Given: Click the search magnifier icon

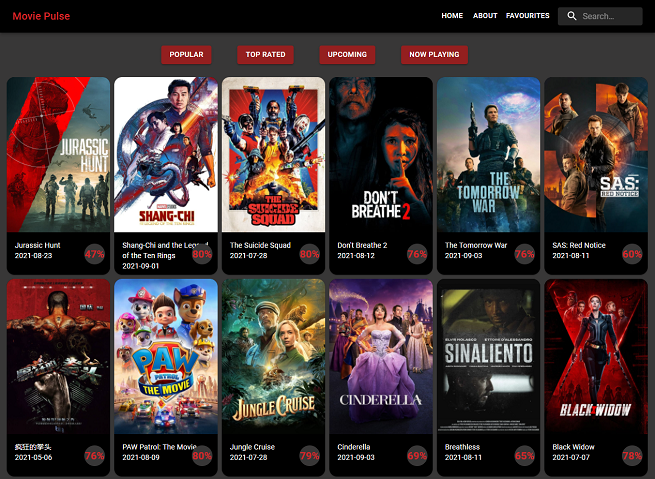Looking at the screenshot, I should [x=572, y=16].
